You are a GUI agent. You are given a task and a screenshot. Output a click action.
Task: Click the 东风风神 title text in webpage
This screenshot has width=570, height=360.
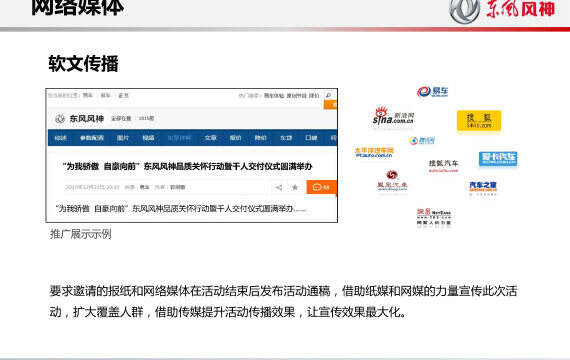pos(87,119)
